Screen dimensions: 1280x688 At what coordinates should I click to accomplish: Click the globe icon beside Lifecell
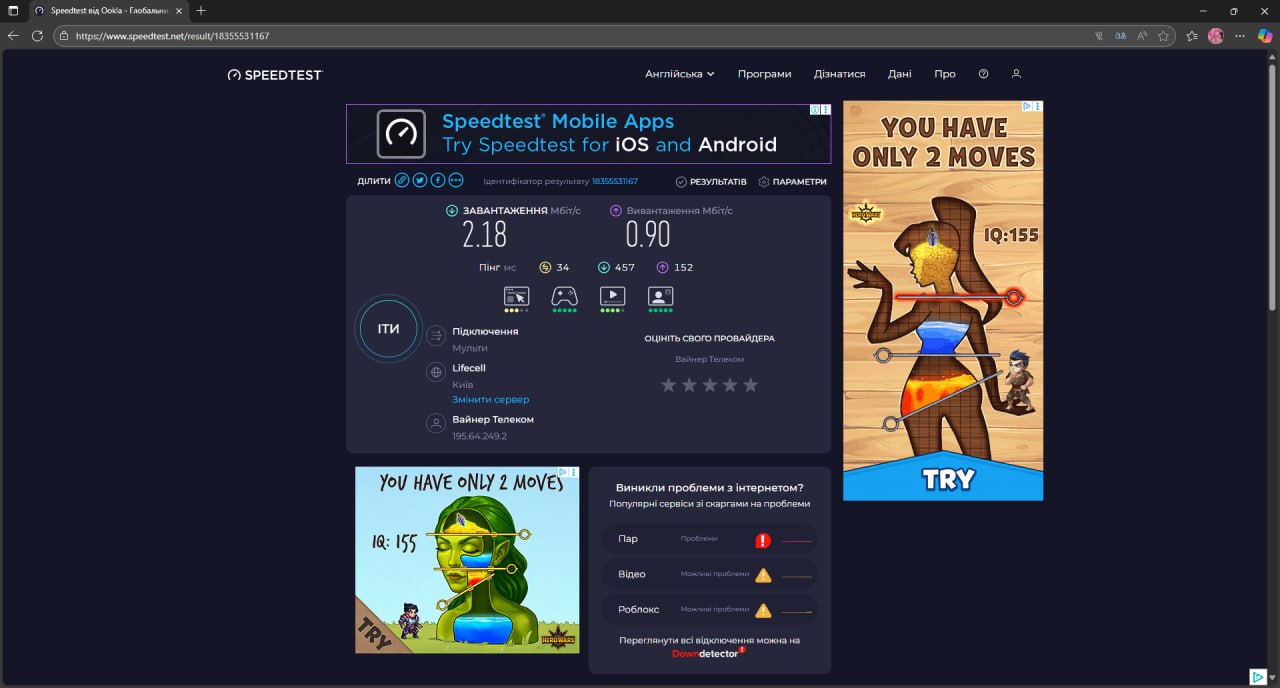pos(436,372)
